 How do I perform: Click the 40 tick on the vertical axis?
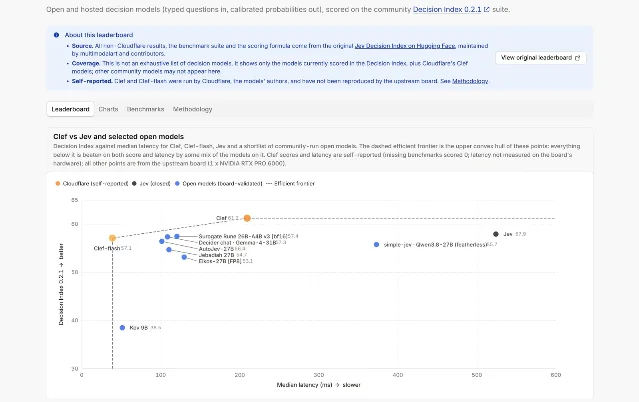click(x=75, y=320)
